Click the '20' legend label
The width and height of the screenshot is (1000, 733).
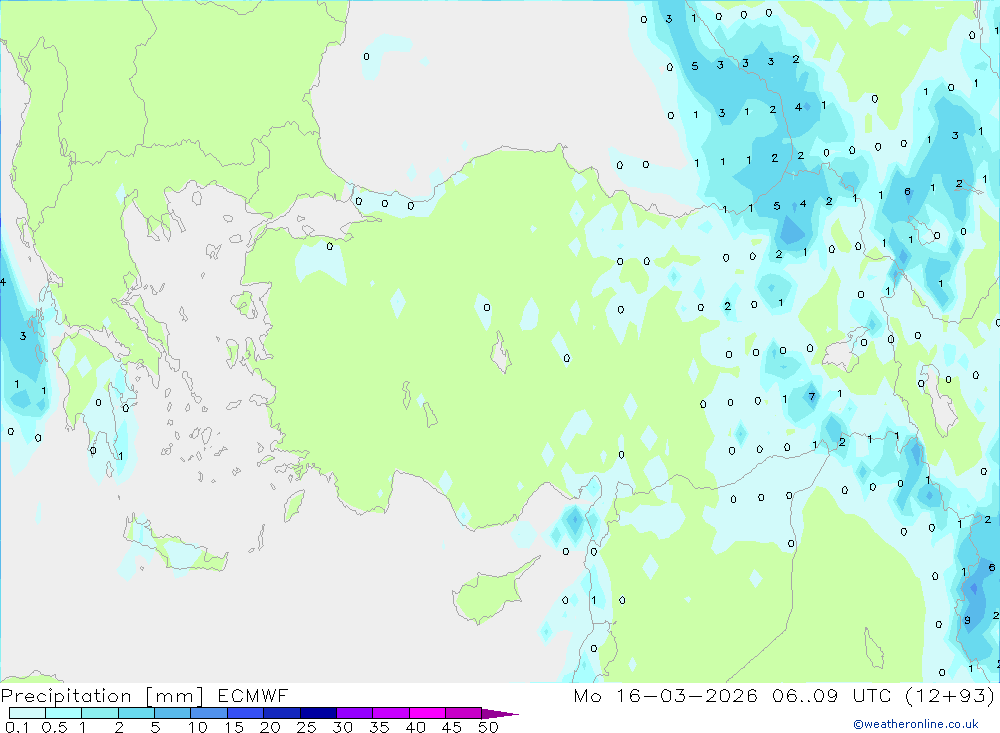coord(270,727)
